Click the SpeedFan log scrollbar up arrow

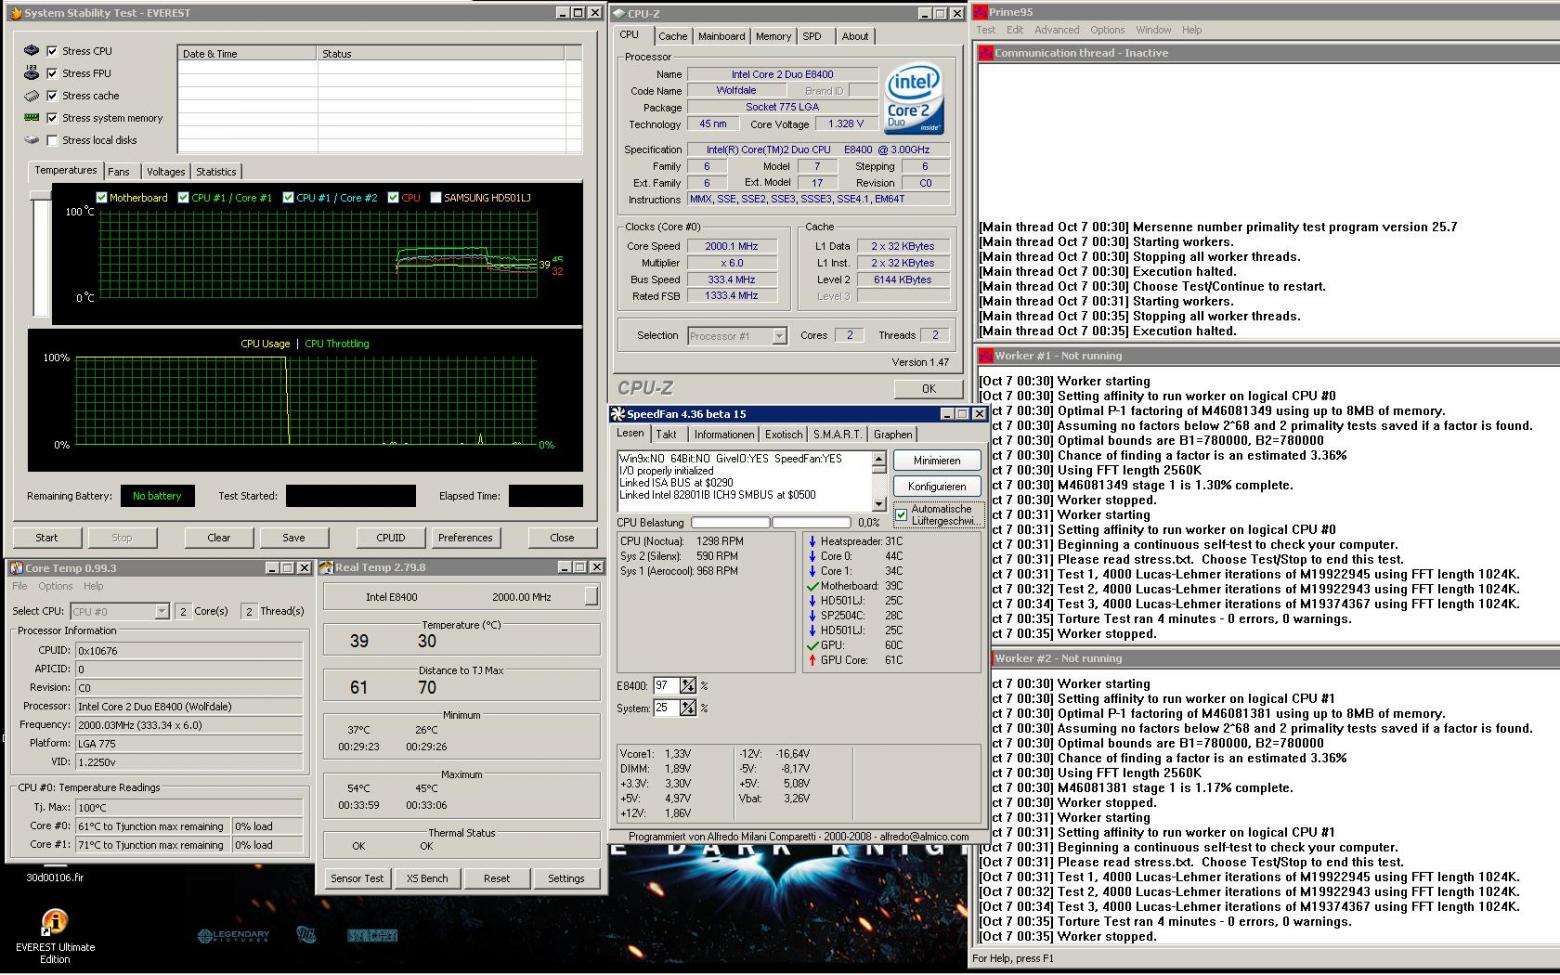tap(879, 459)
